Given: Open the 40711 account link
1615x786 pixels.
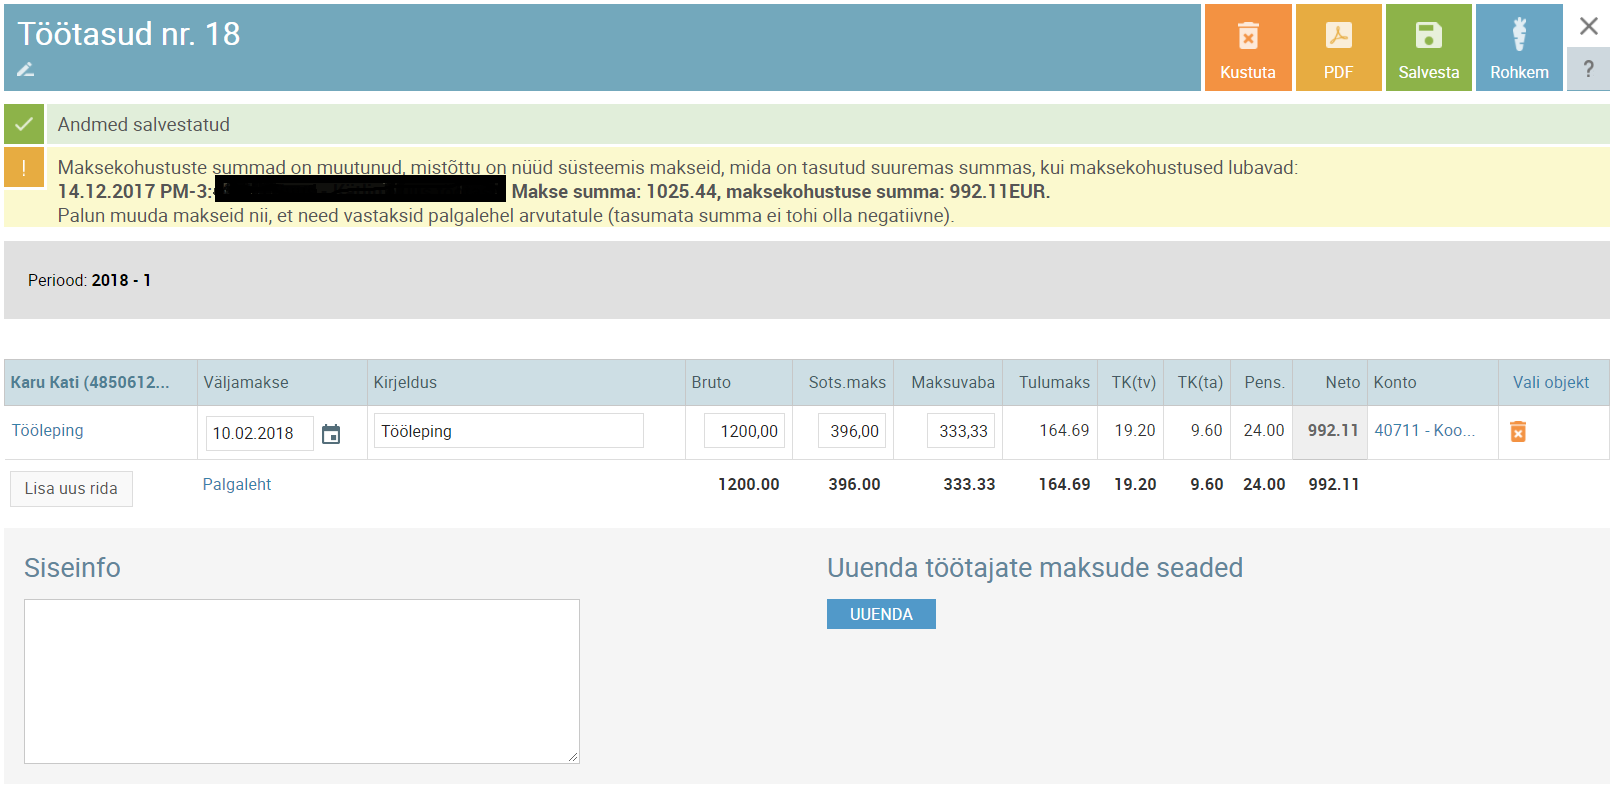Looking at the screenshot, I should pos(1424,430).
